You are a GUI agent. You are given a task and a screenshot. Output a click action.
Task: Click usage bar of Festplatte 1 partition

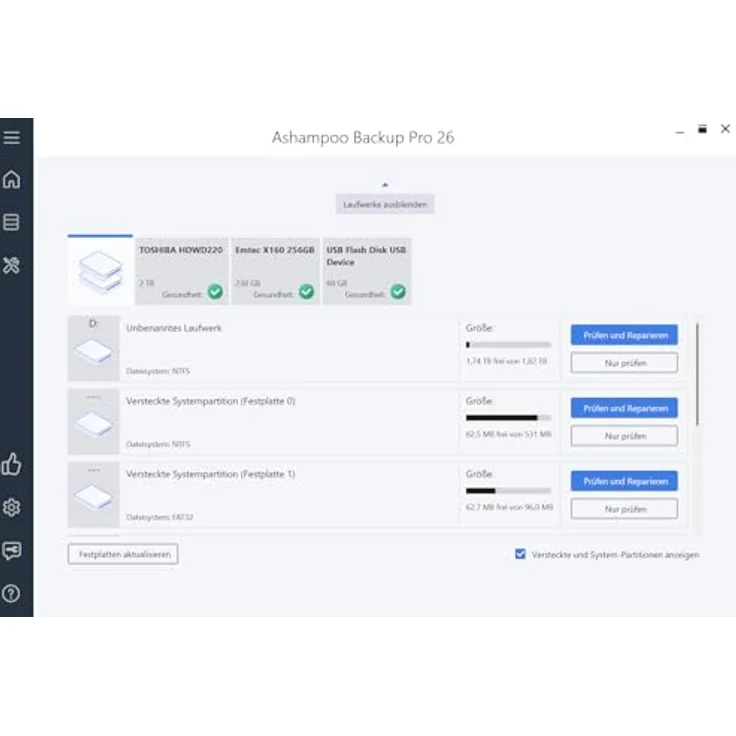point(508,491)
